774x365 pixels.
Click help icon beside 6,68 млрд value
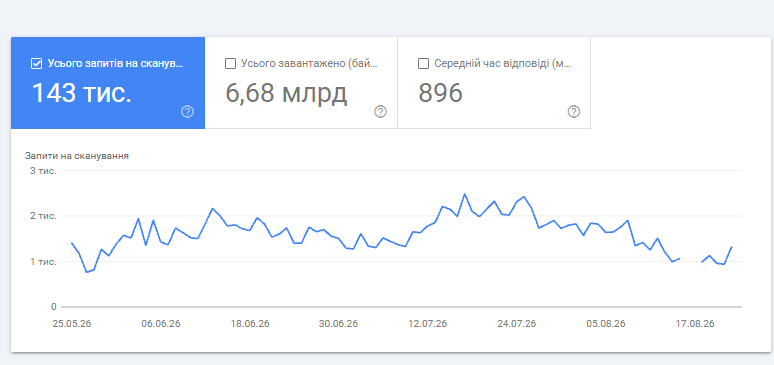pyautogui.click(x=380, y=112)
